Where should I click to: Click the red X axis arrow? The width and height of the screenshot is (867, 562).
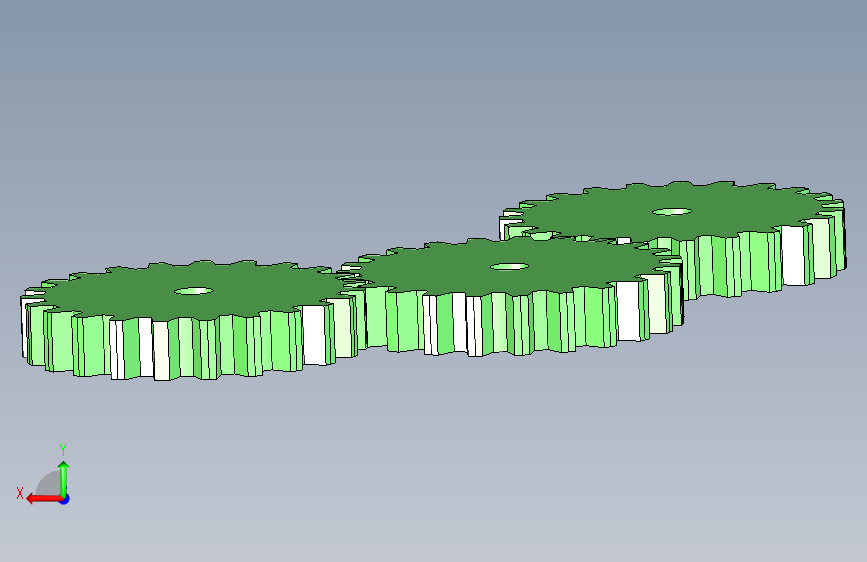click(x=43, y=499)
